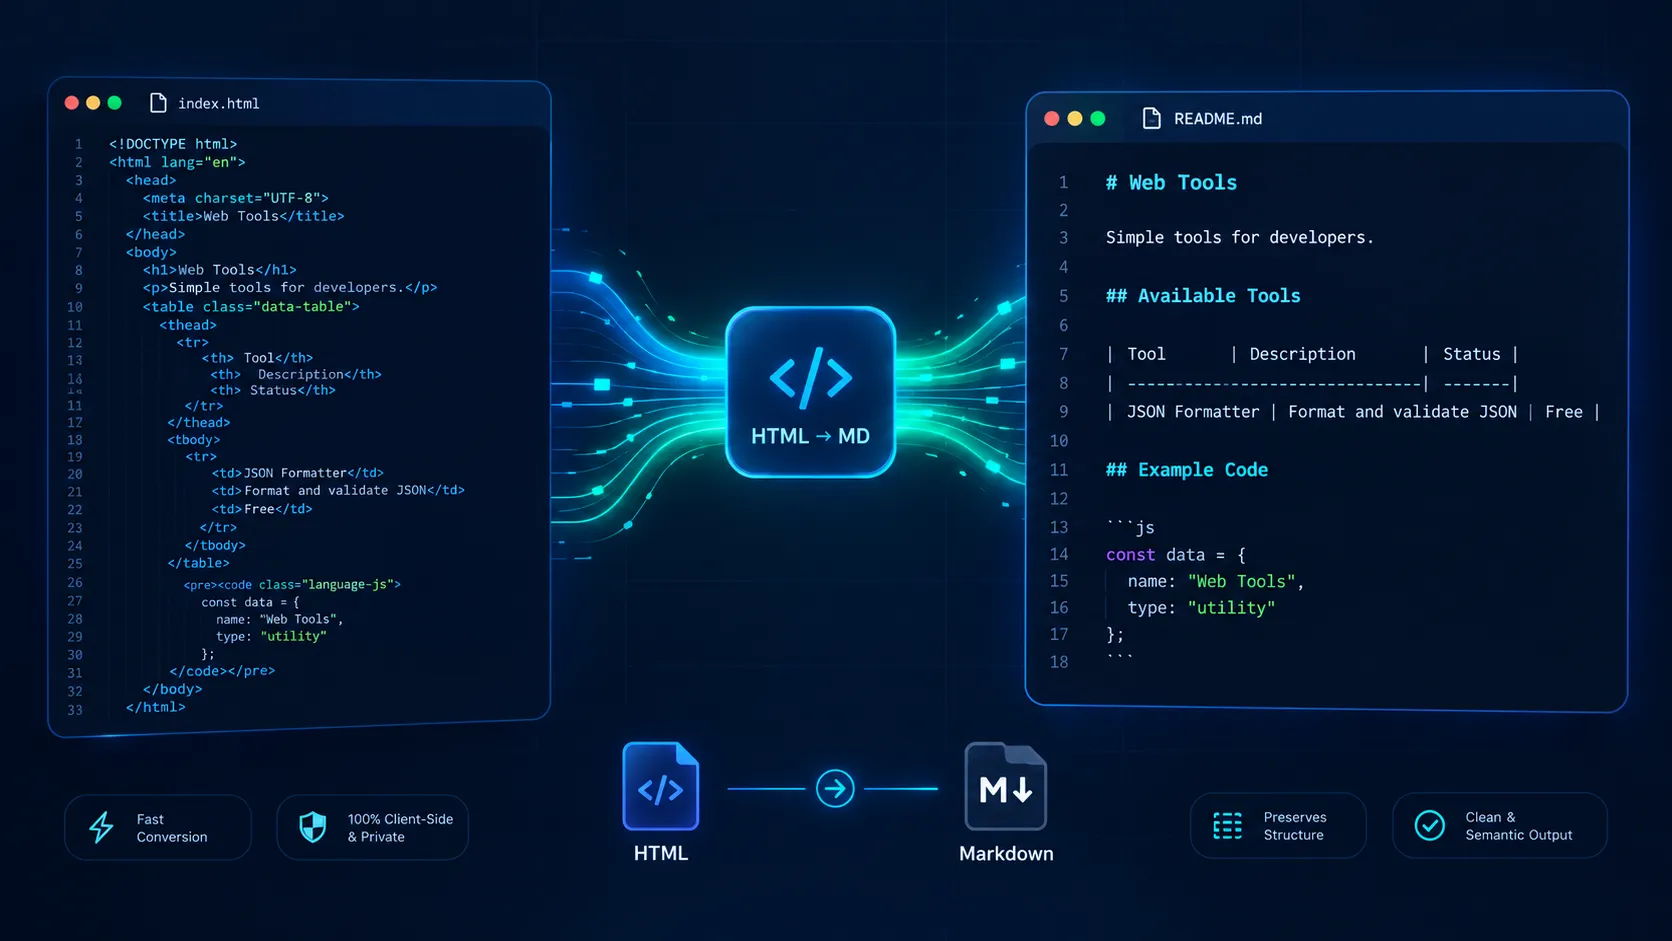Click line number 33 in index.html
1672x941 pixels.
75,710
